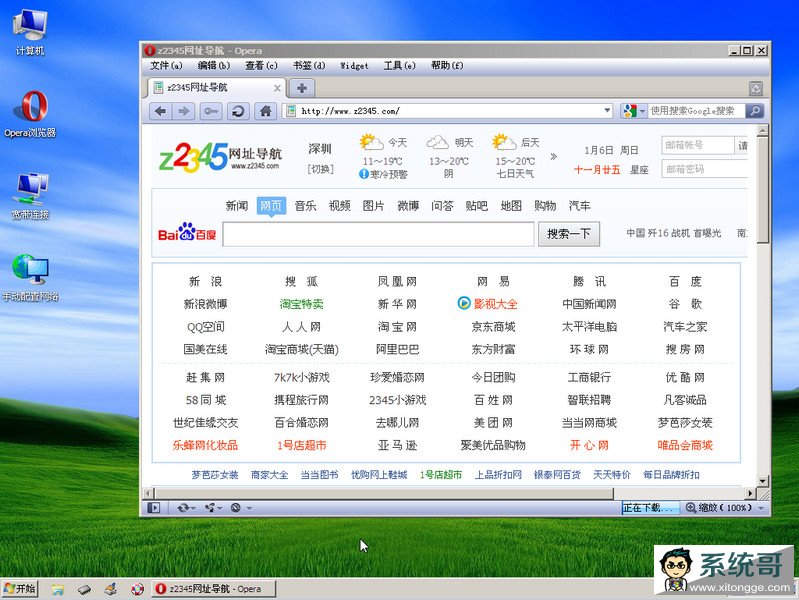Open the 唯品会商城 link
Screen dimensions: 799x600
coord(685,445)
